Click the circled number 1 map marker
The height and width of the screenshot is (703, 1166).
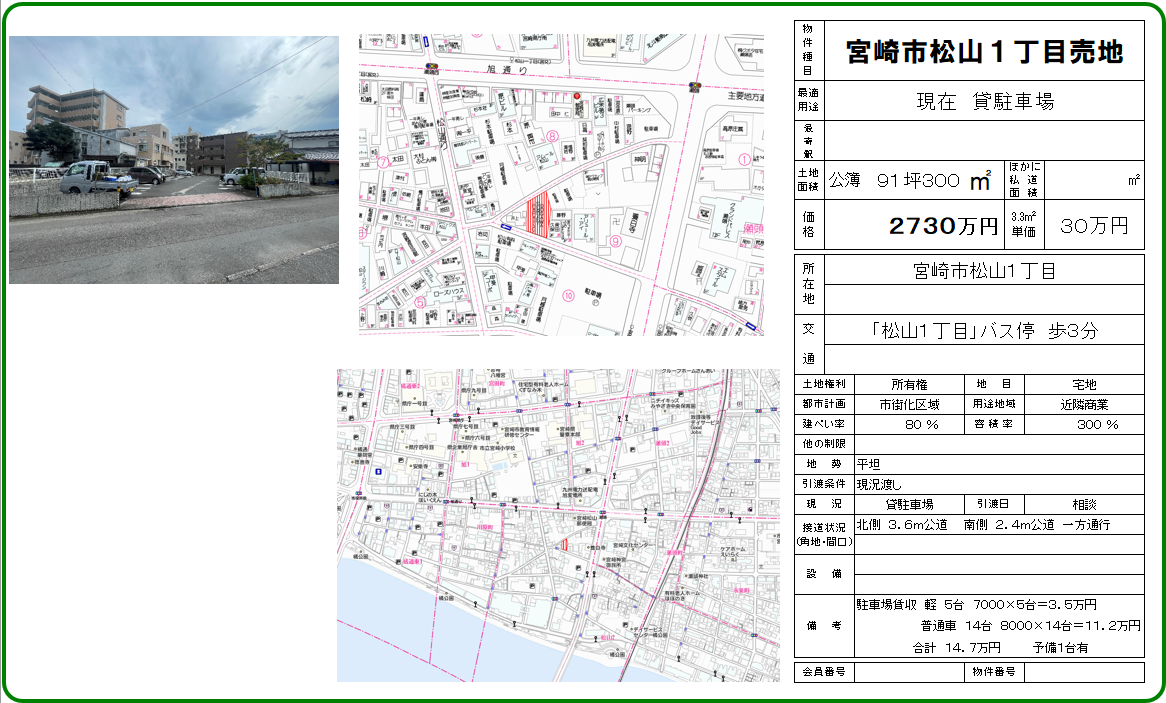point(743,159)
